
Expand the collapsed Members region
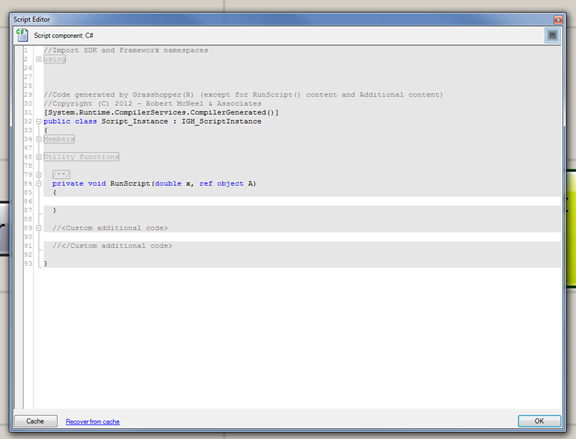coord(39,139)
